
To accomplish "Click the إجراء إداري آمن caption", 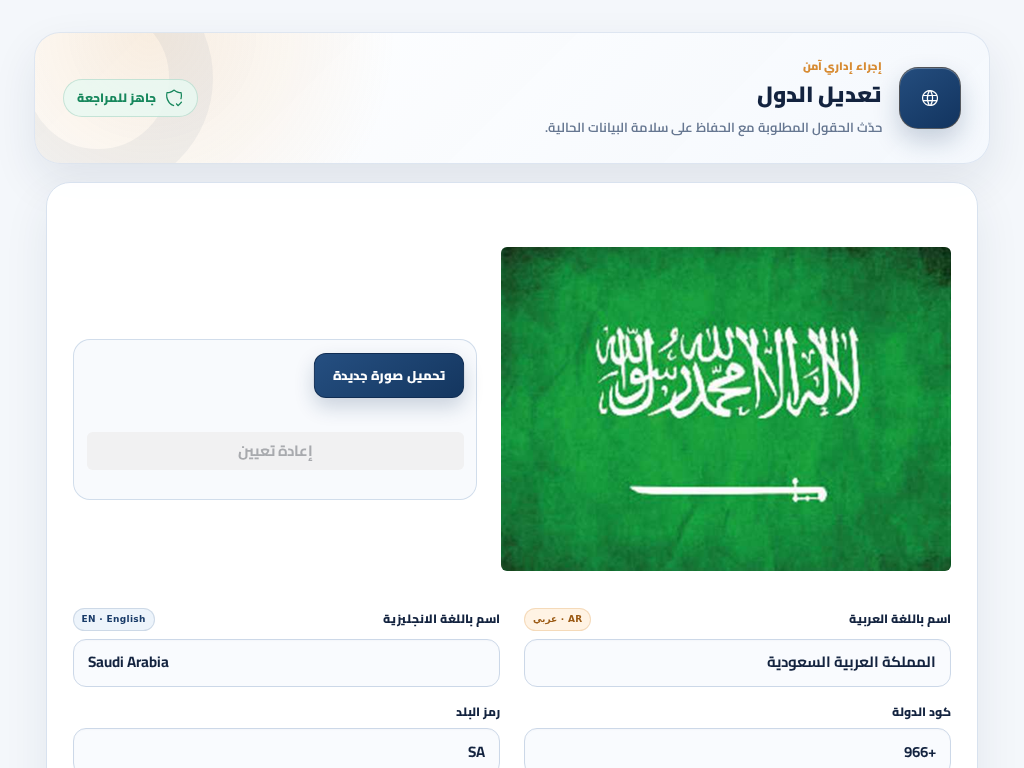I will click(842, 67).
